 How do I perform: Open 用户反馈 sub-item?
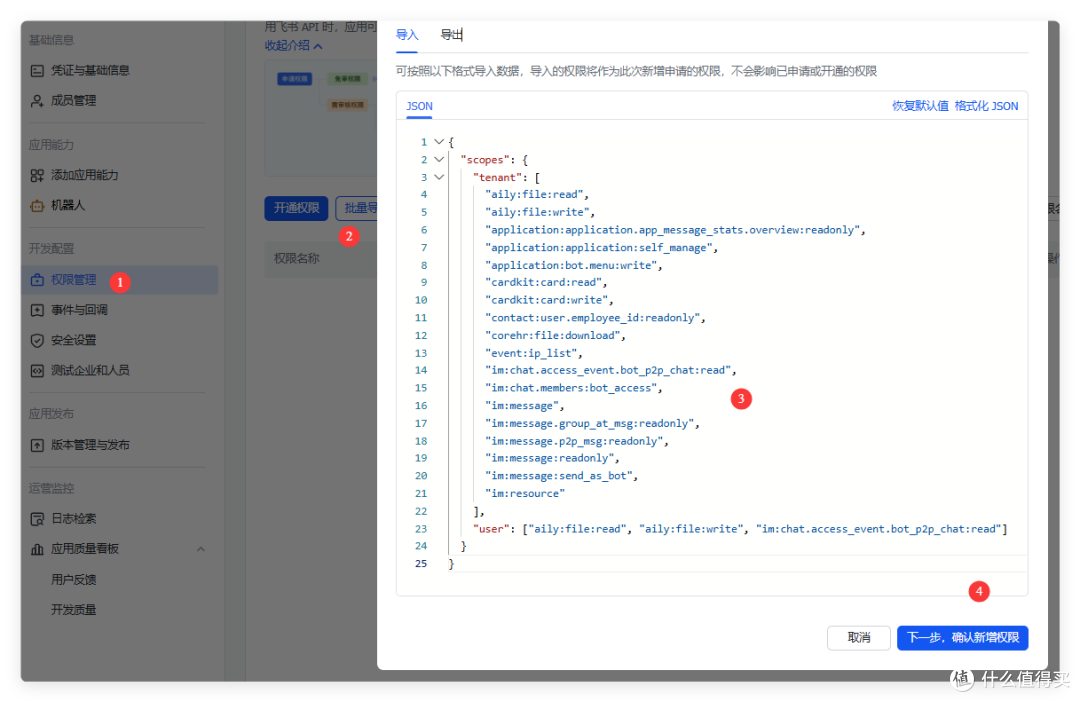[74, 579]
